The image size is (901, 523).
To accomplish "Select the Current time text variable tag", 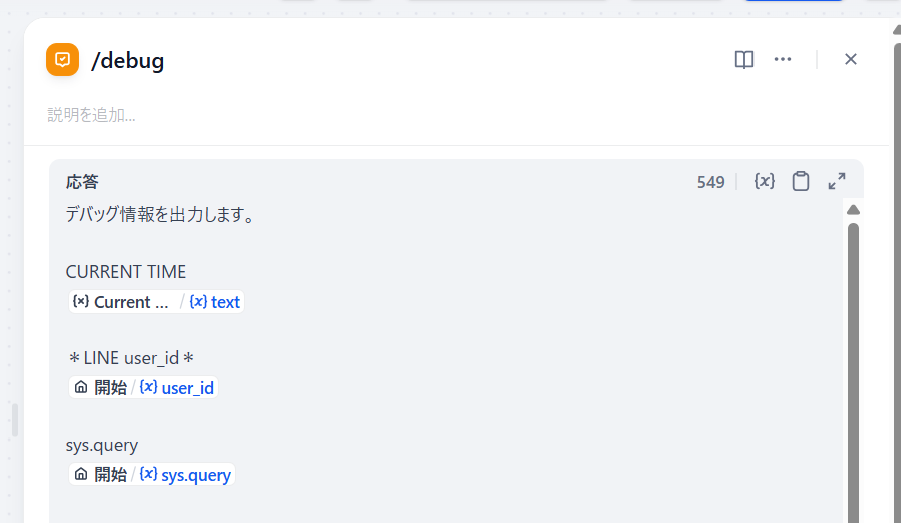I will coord(157,302).
